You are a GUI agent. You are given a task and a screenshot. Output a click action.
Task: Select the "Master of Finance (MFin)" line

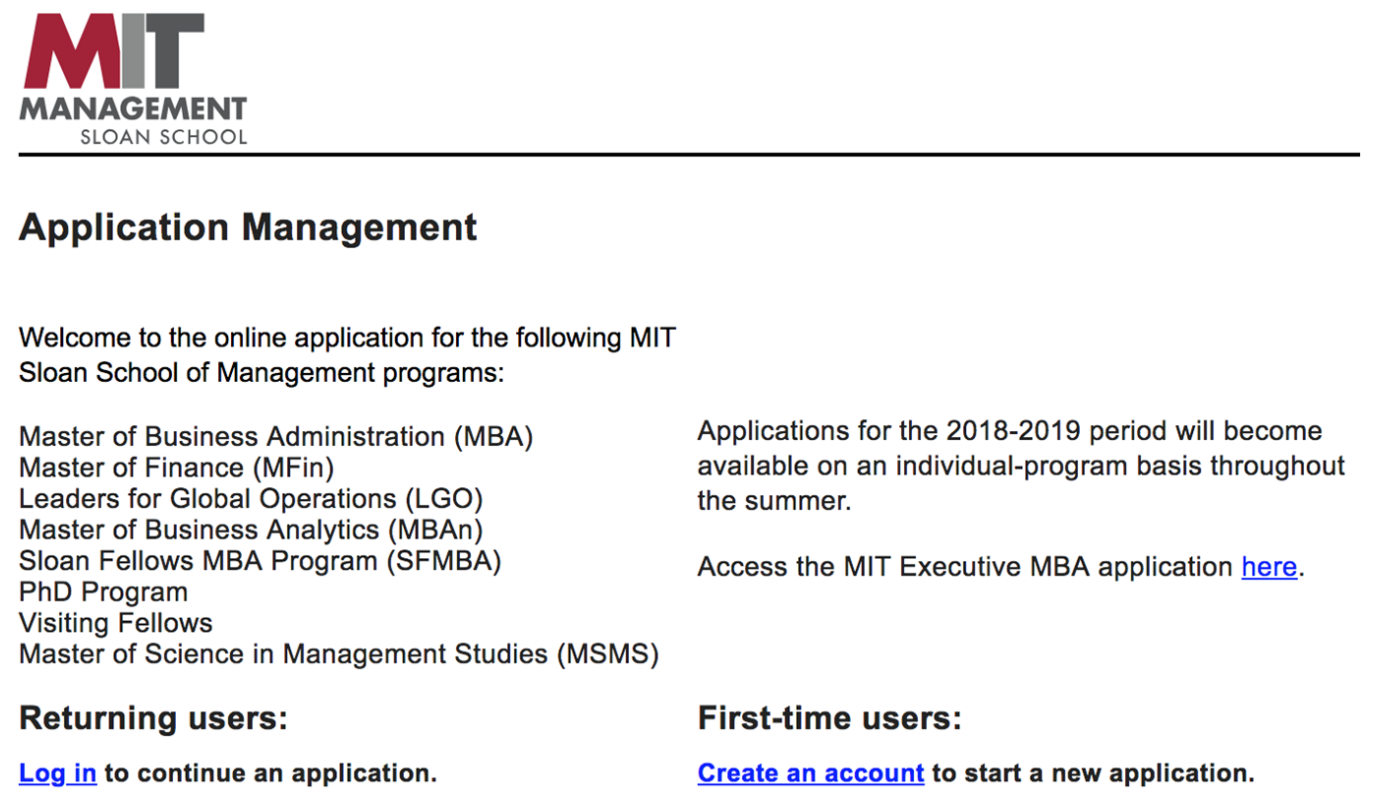(176, 468)
